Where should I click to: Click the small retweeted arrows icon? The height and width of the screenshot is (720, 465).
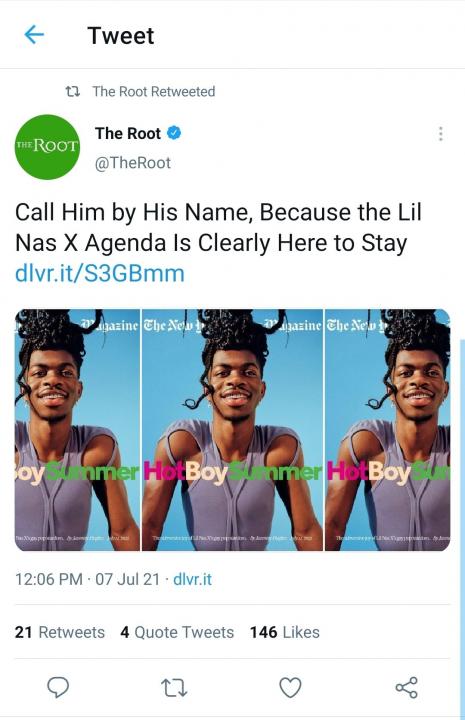pos(73,91)
